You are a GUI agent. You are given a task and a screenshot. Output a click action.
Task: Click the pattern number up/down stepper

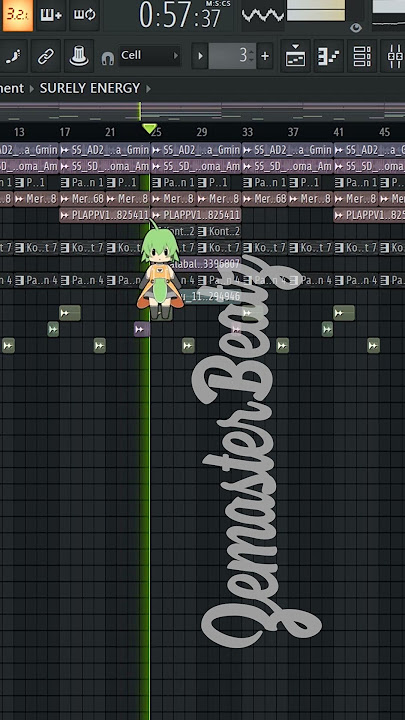coord(251,56)
